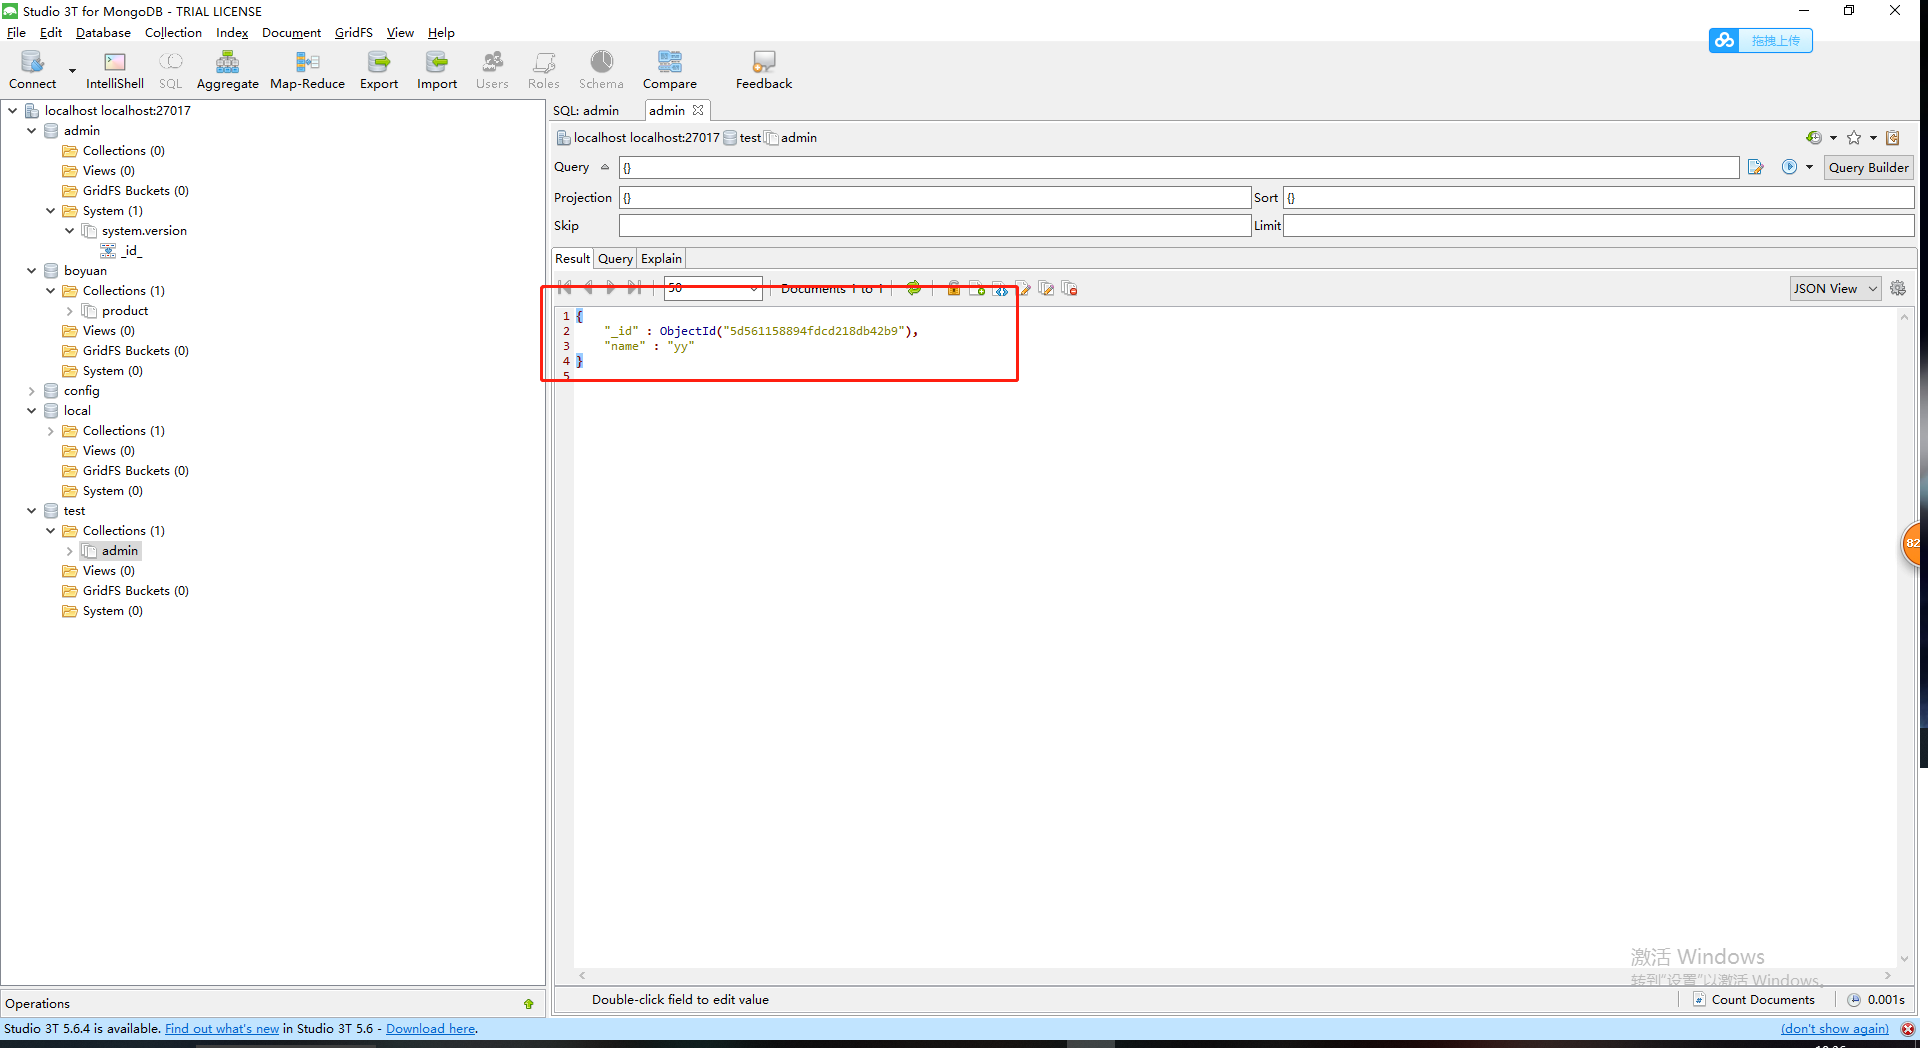
Task: Open the Compare tool
Action: pyautogui.click(x=669, y=70)
